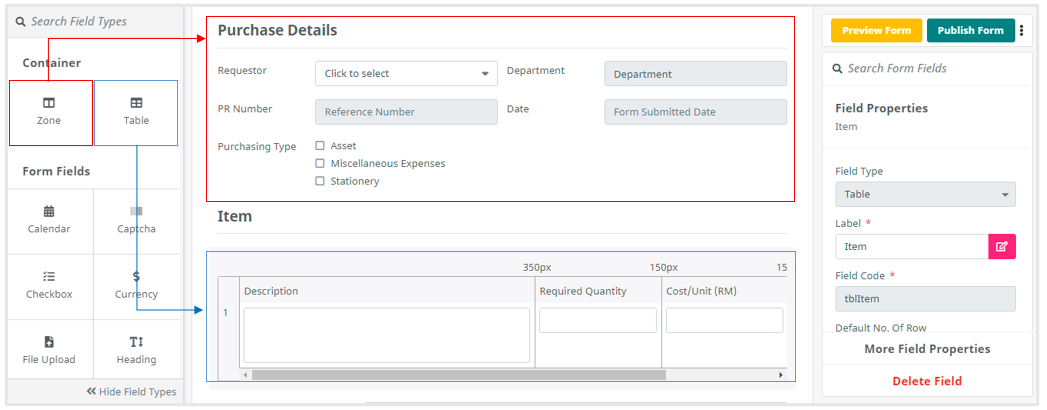This screenshot has height=410, width=1047.
Task: Click the Label input containing Item
Action: 911,246
